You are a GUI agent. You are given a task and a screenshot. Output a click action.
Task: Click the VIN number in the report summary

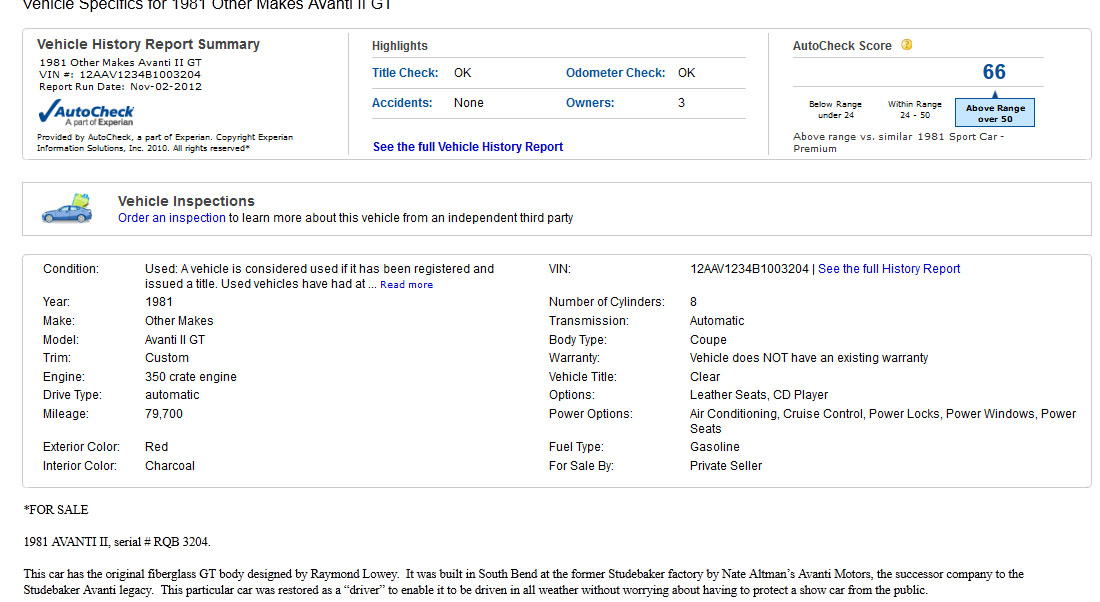click(140, 74)
